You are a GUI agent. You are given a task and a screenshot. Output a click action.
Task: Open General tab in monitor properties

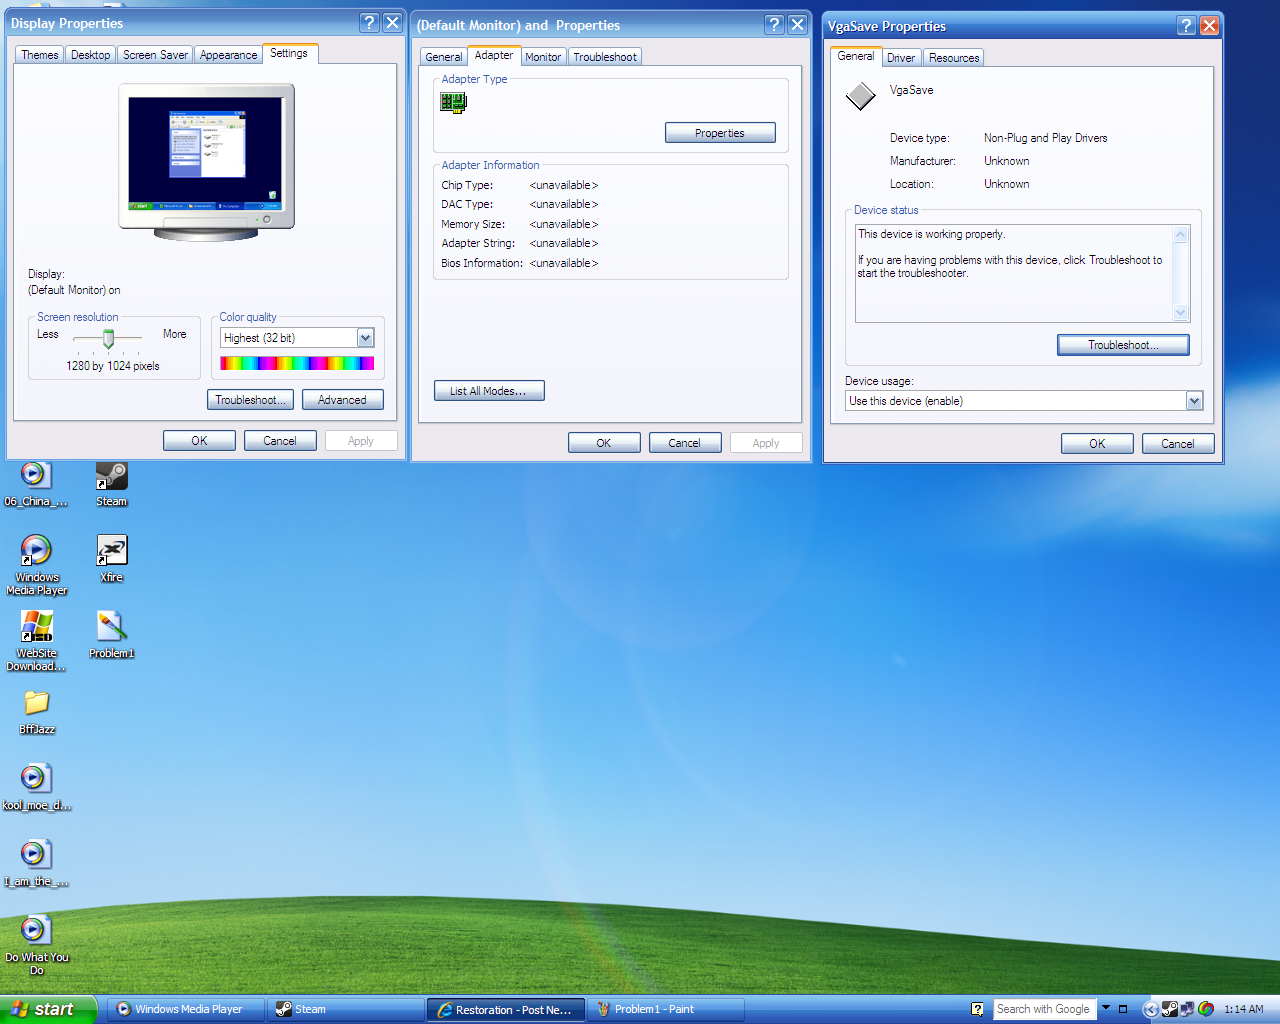(x=443, y=57)
